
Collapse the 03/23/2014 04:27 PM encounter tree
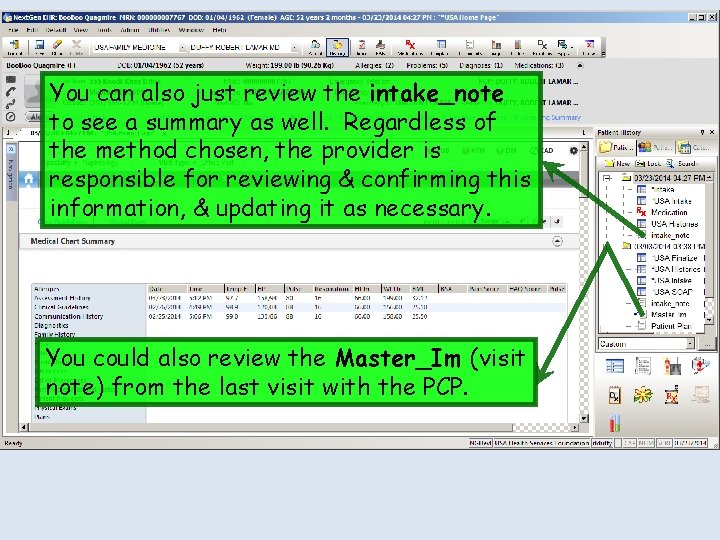pos(607,178)
